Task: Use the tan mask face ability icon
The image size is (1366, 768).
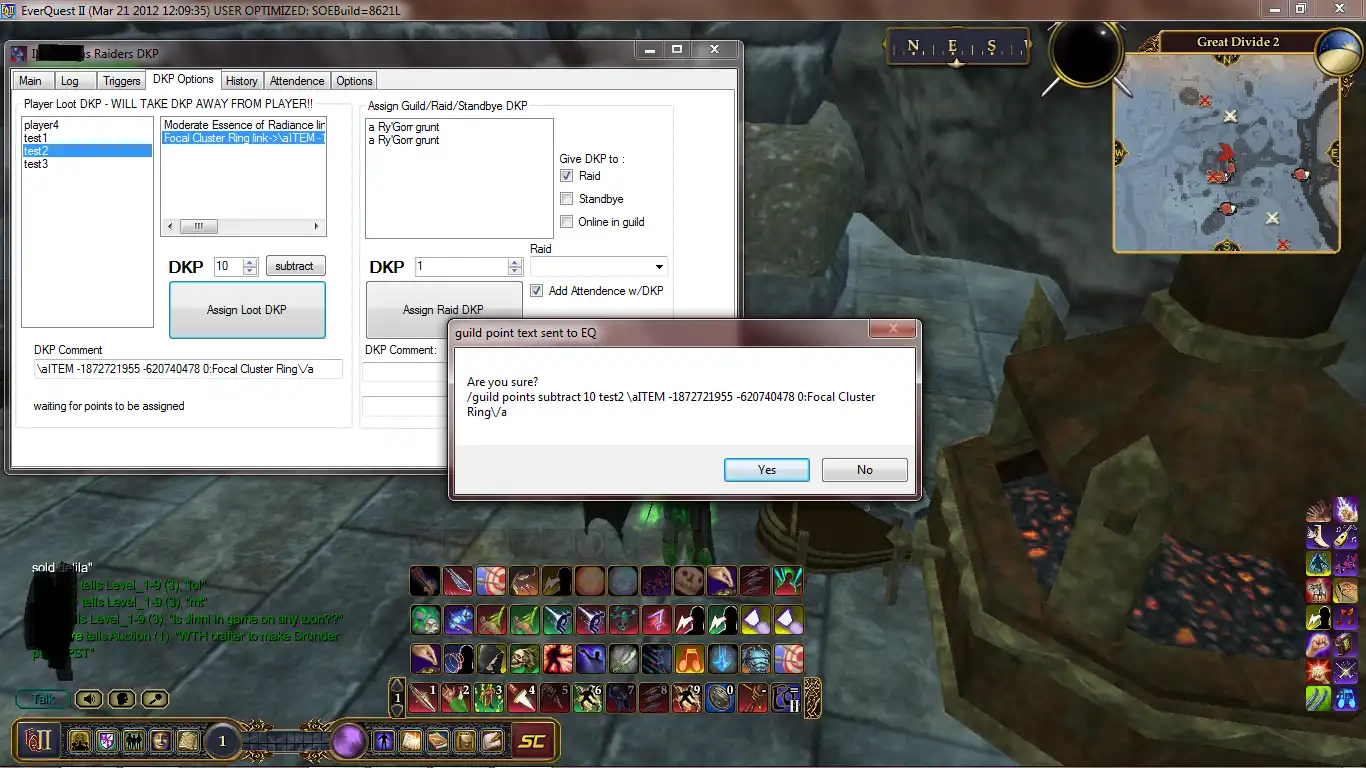Action: pos(689,580)
